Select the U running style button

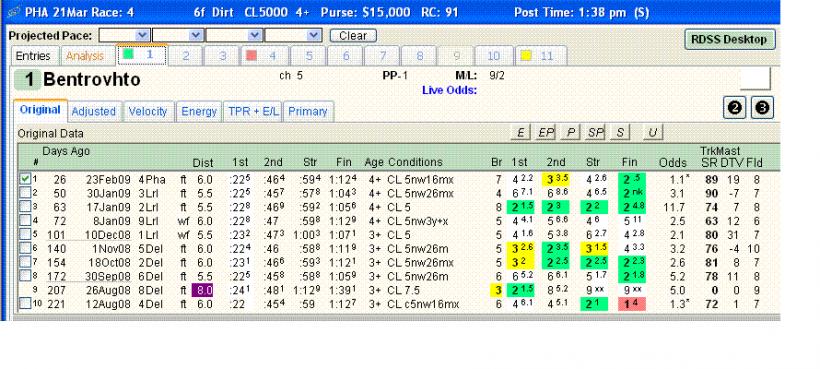(652, 133)
